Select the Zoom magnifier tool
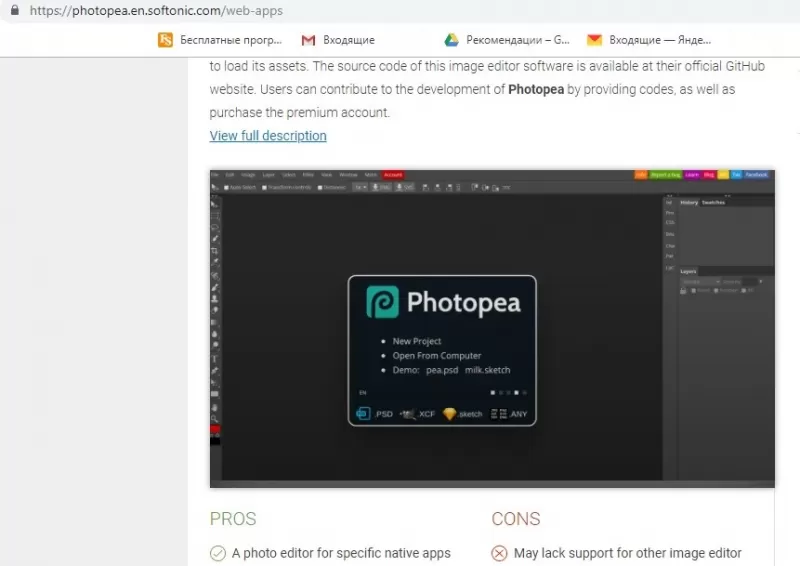 pyautogui.click(x=215, y=419)
